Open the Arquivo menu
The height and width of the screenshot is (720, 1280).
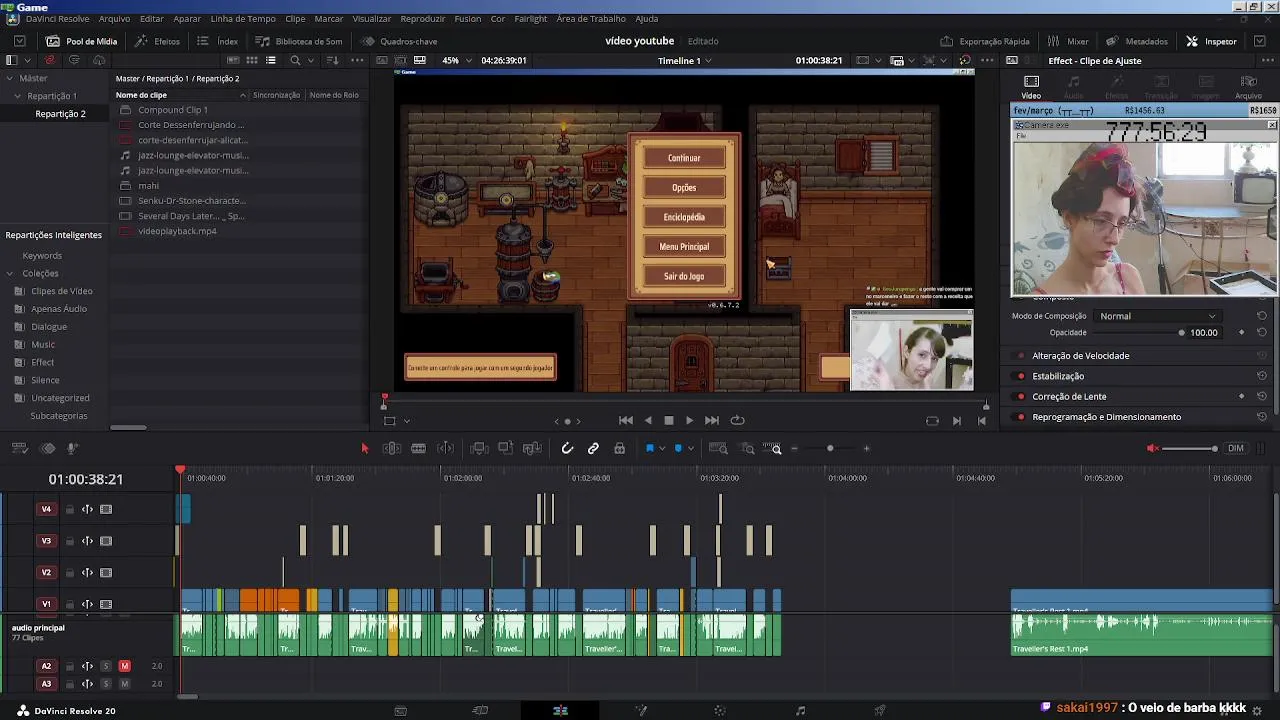pos(114,19)
